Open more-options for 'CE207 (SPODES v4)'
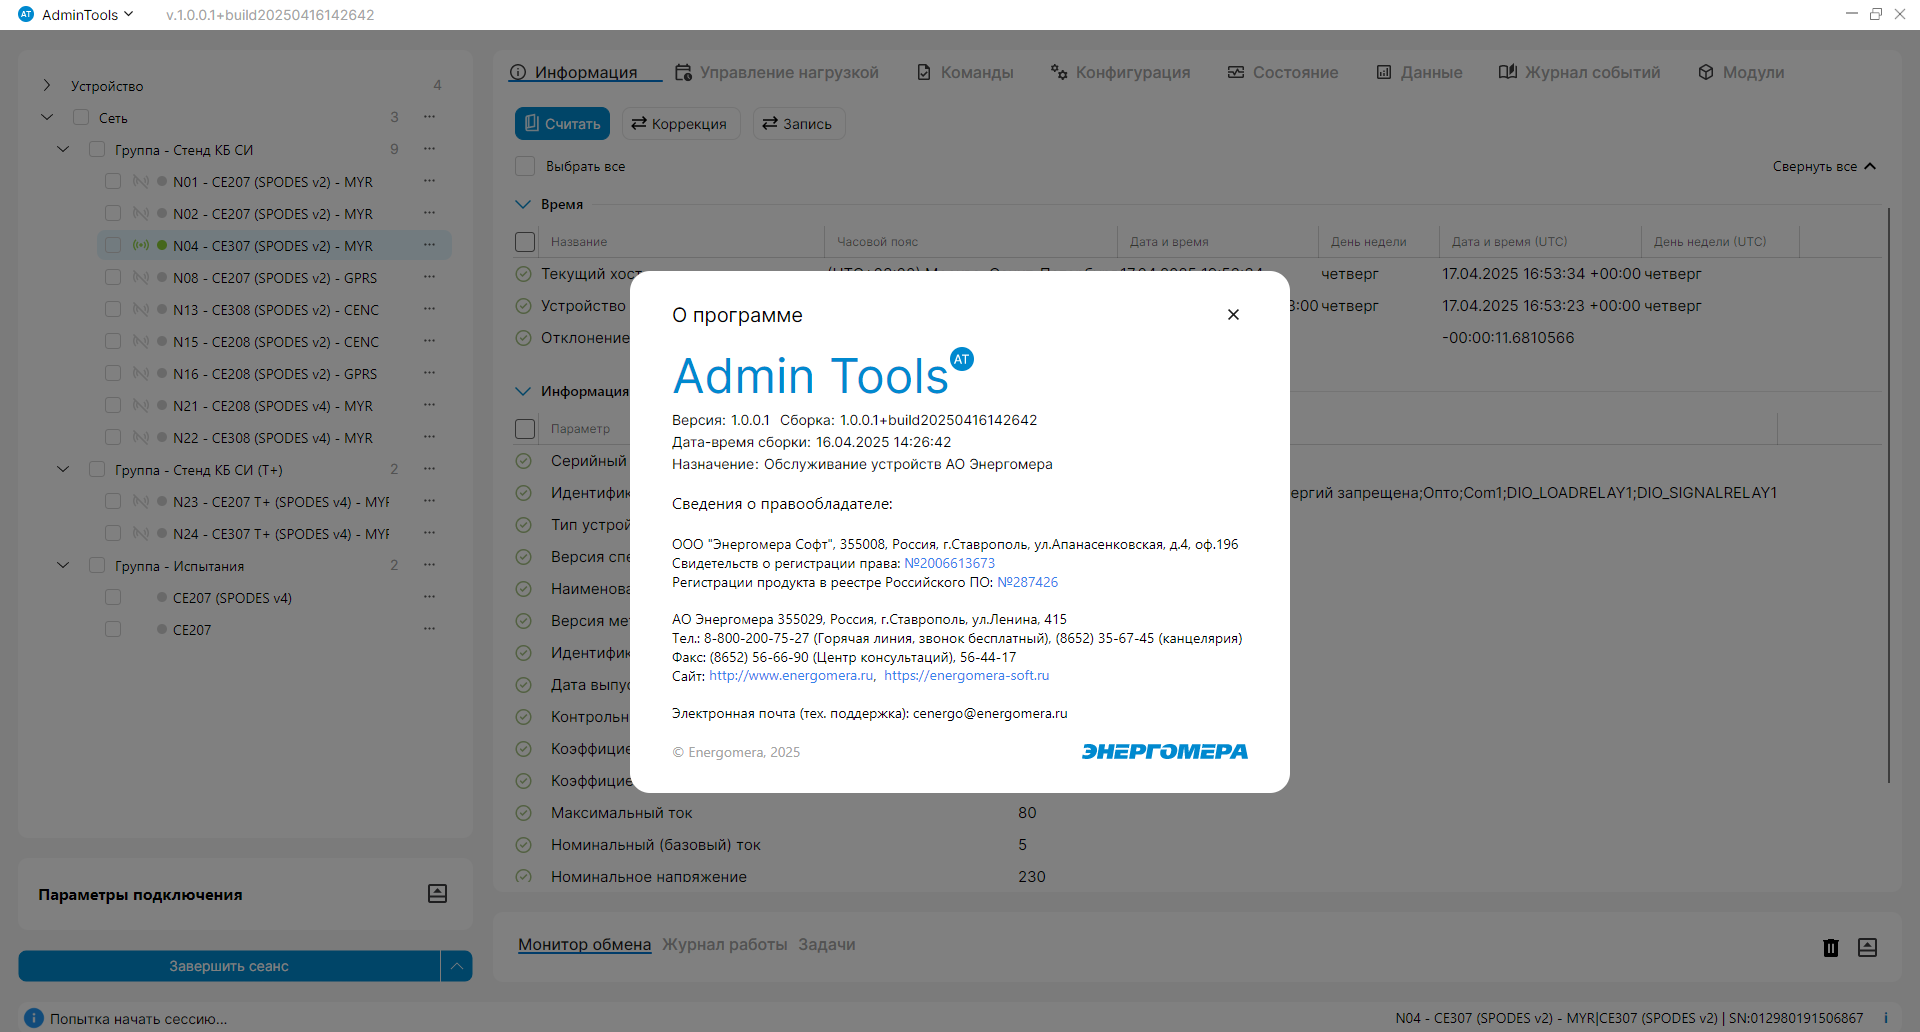 click(x=429, y=597)
